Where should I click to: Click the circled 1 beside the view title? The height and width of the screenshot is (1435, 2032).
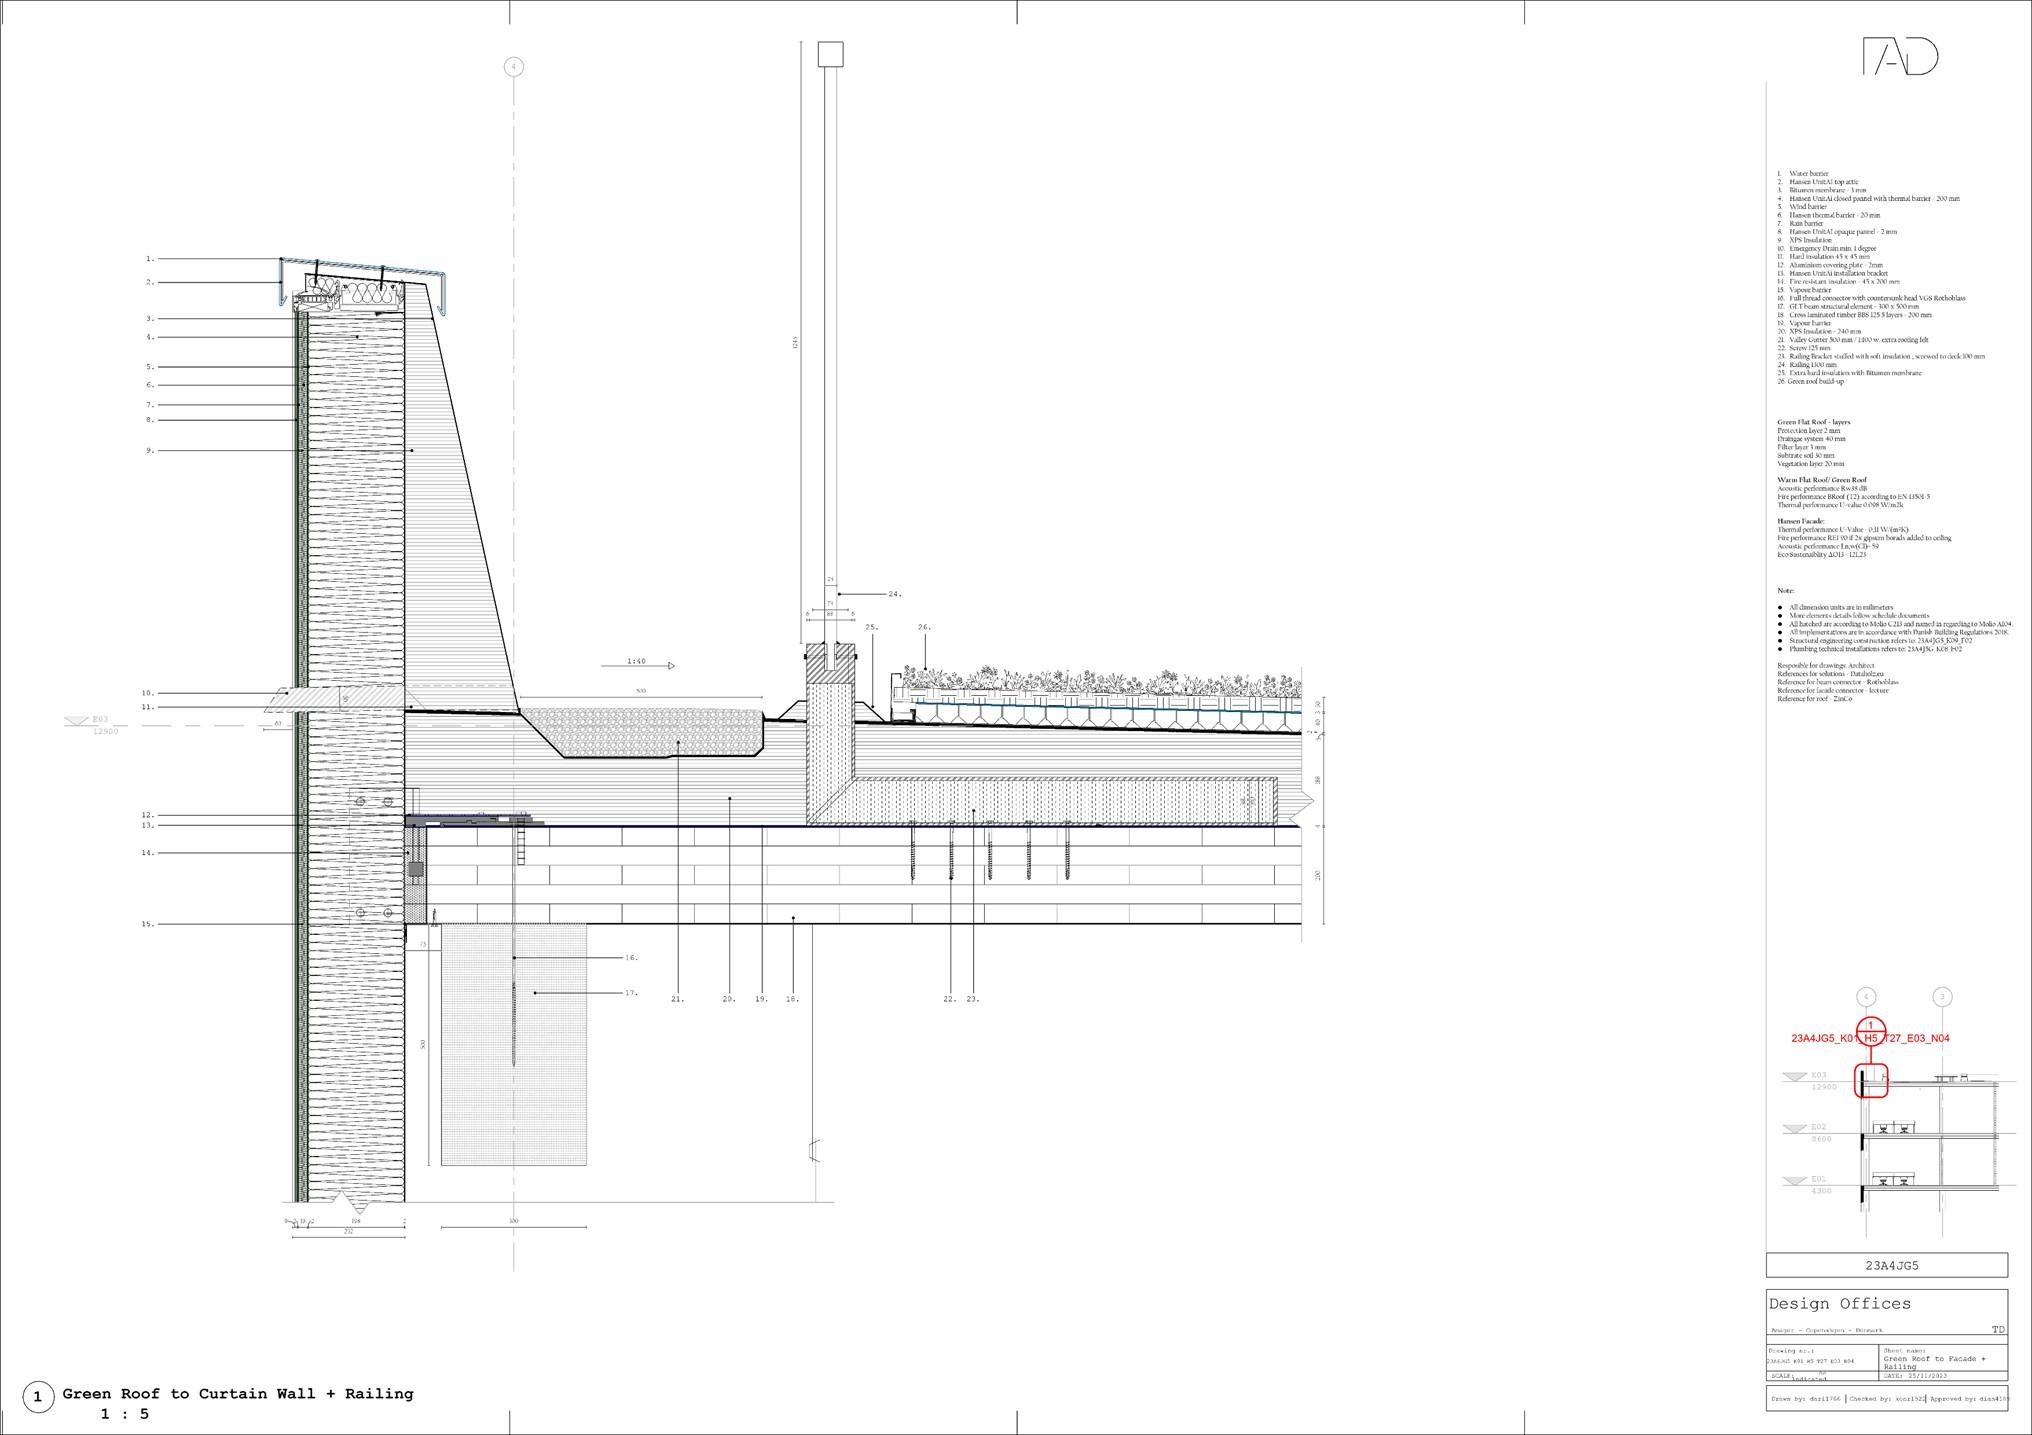coord(38,1397)
